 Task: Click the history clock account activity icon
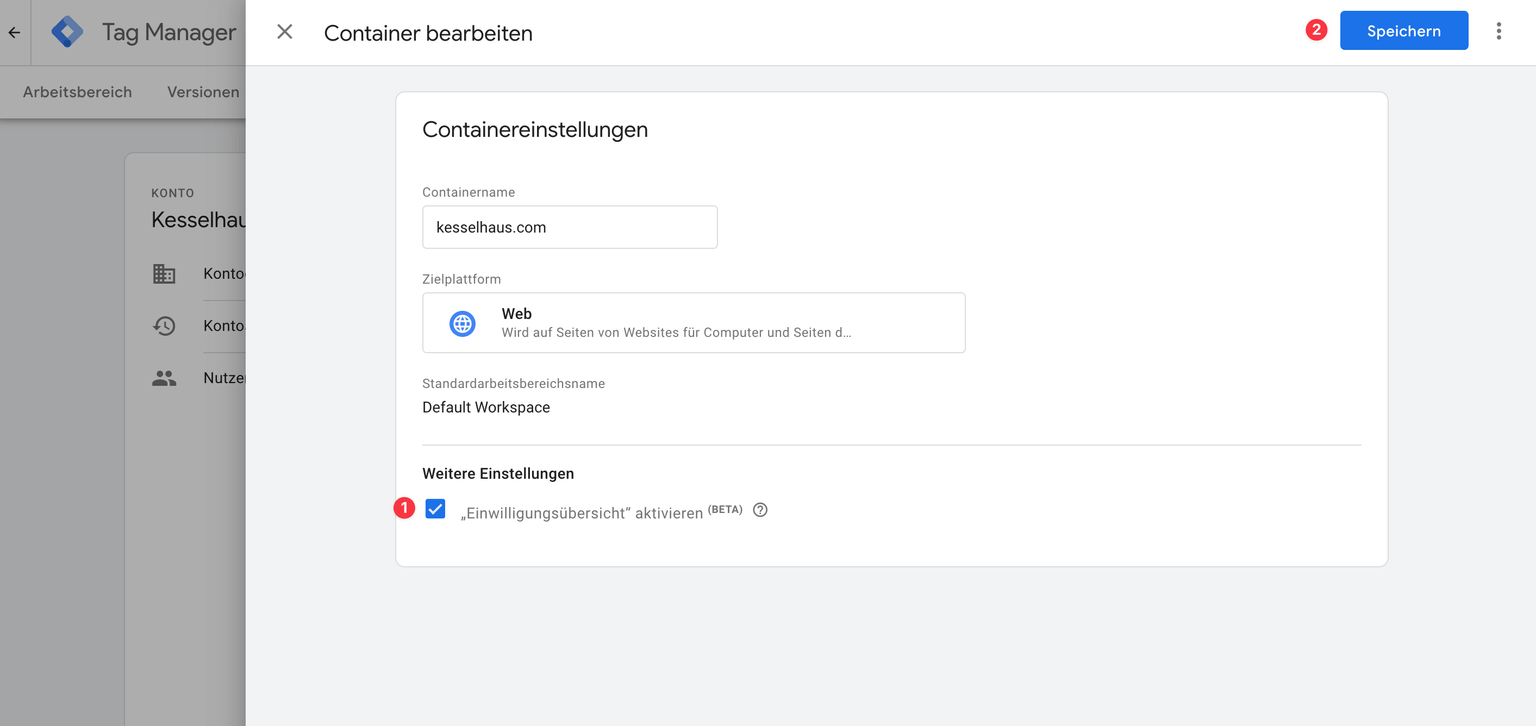[x=164, y=325]
